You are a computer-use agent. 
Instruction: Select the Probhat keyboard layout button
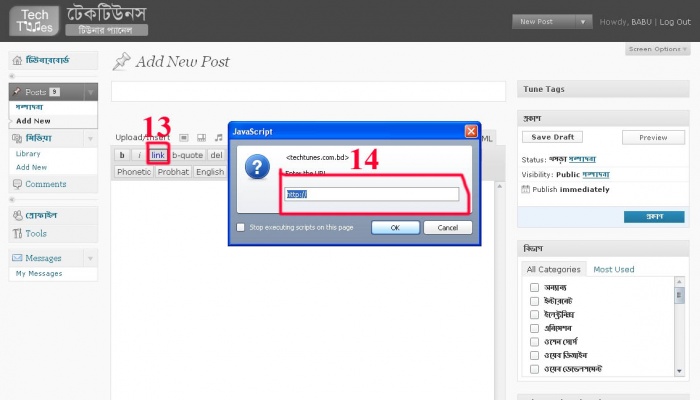173,172
